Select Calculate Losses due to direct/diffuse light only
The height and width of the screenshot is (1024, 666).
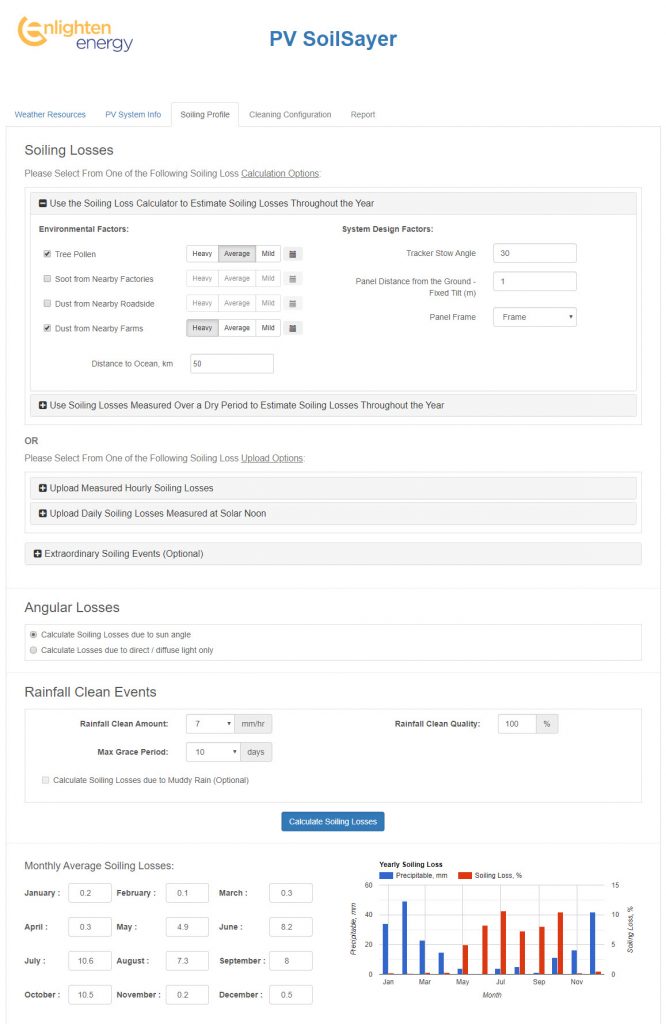pos(33,650)
